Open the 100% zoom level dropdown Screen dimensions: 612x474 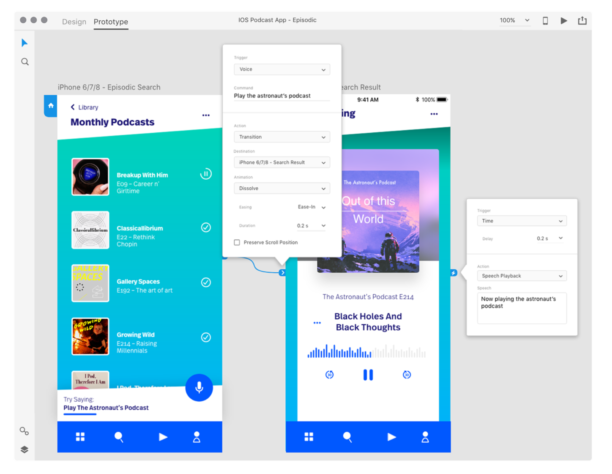tap(515, 20)
